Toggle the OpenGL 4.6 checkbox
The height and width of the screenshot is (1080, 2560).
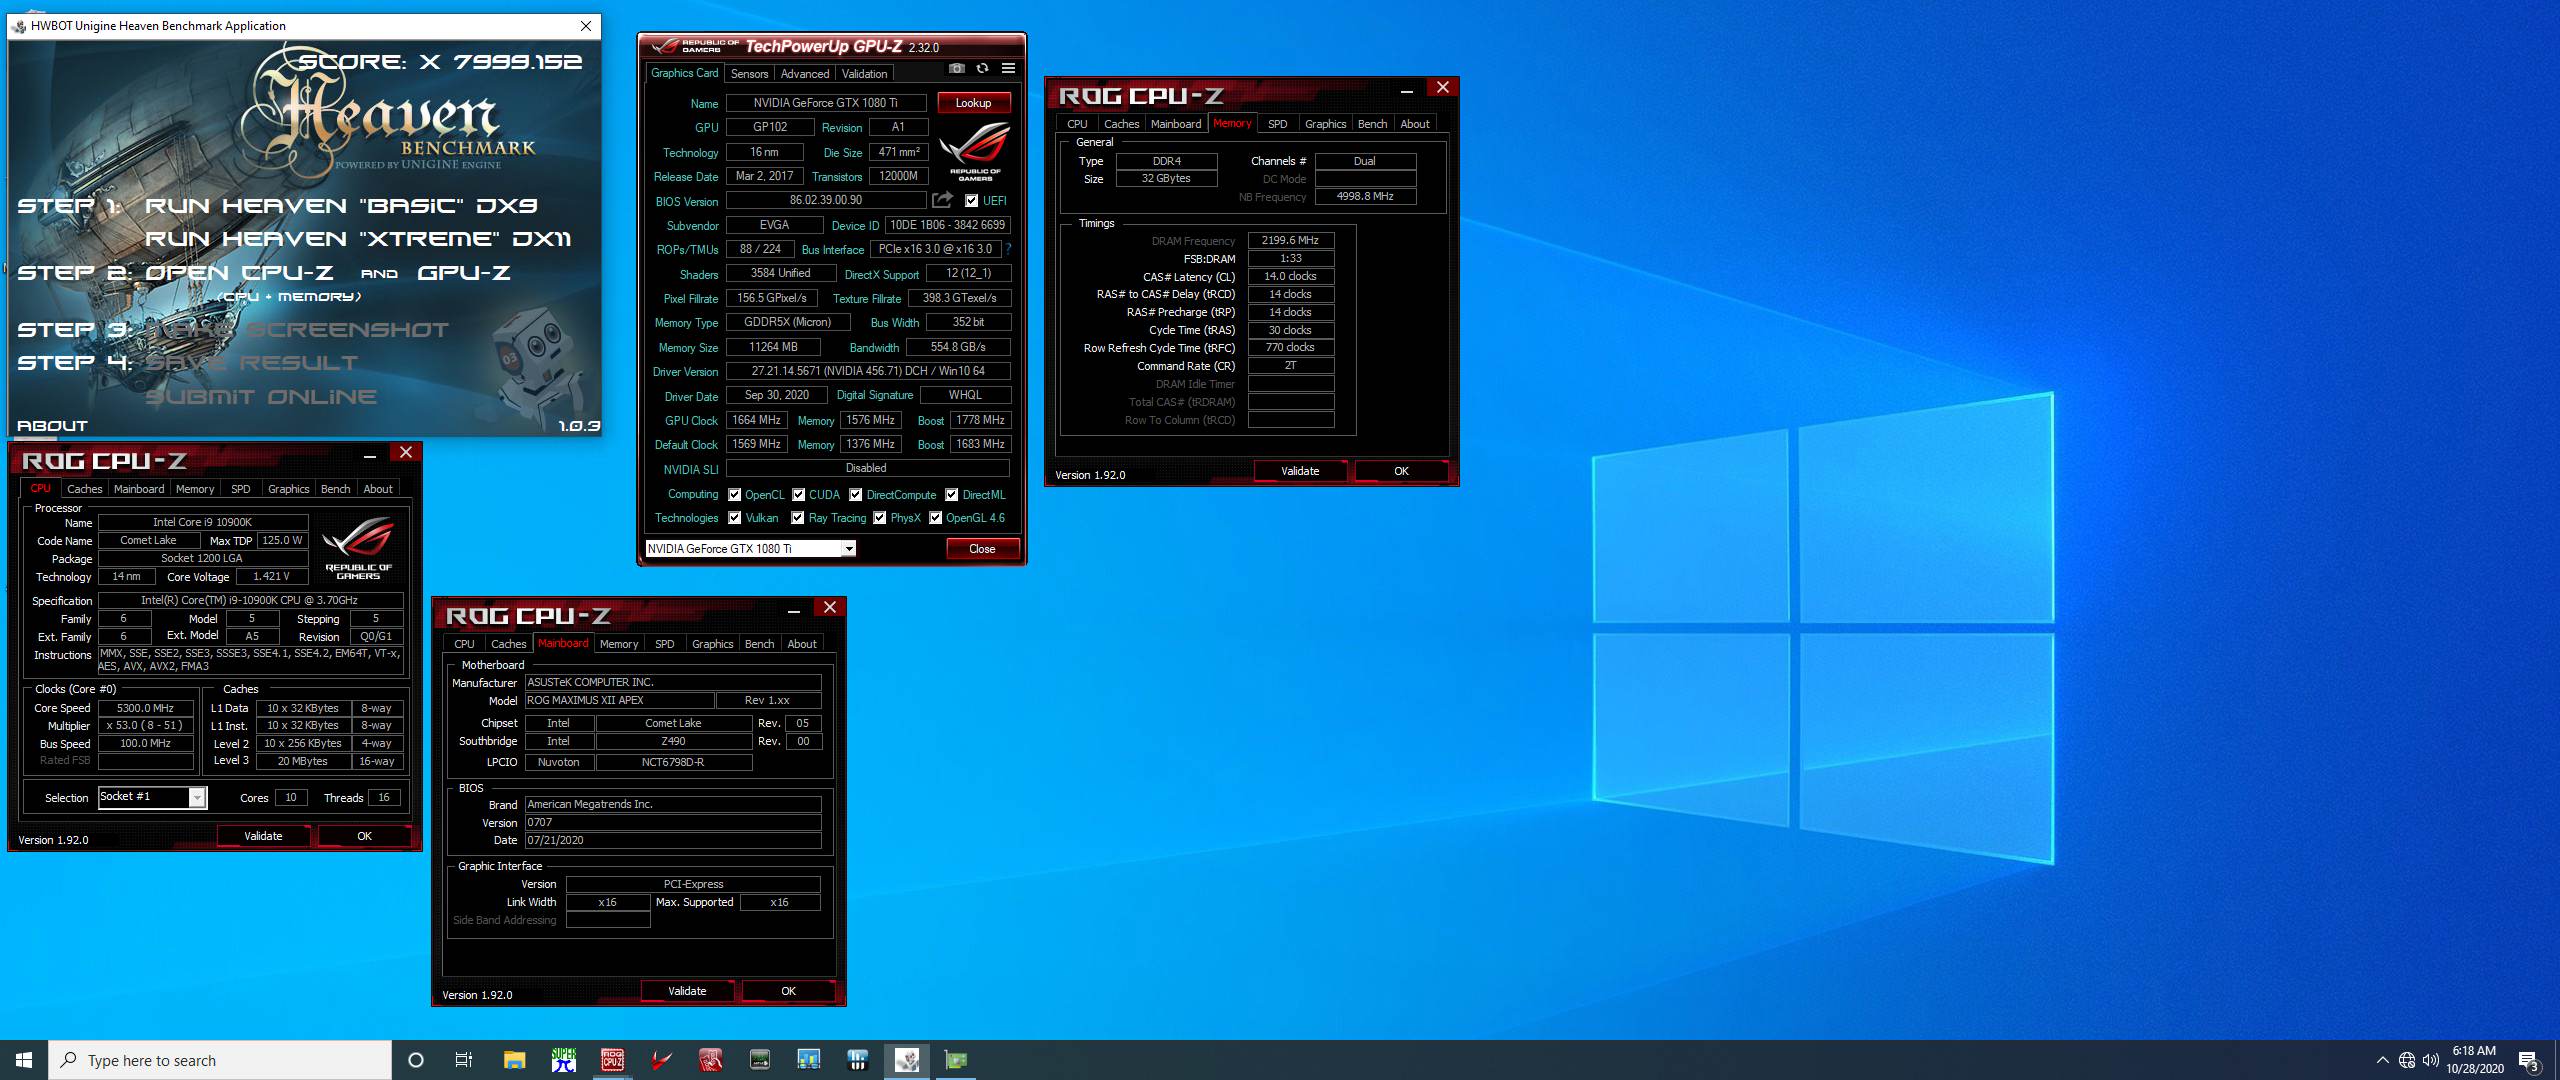pyautogui.click(x=936, y=517)
